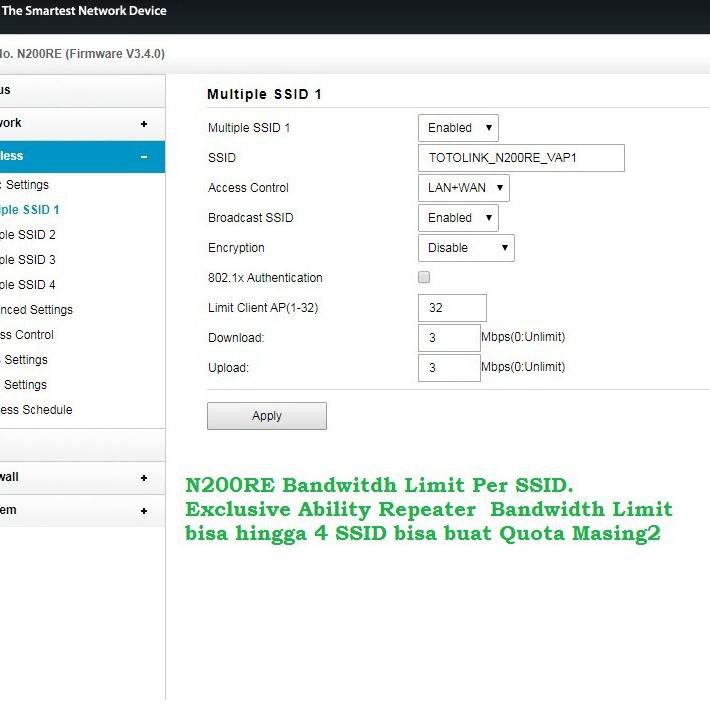Screen dimensions: 710x710
Task: Click the SSID name text field
Action: point(520,158)
